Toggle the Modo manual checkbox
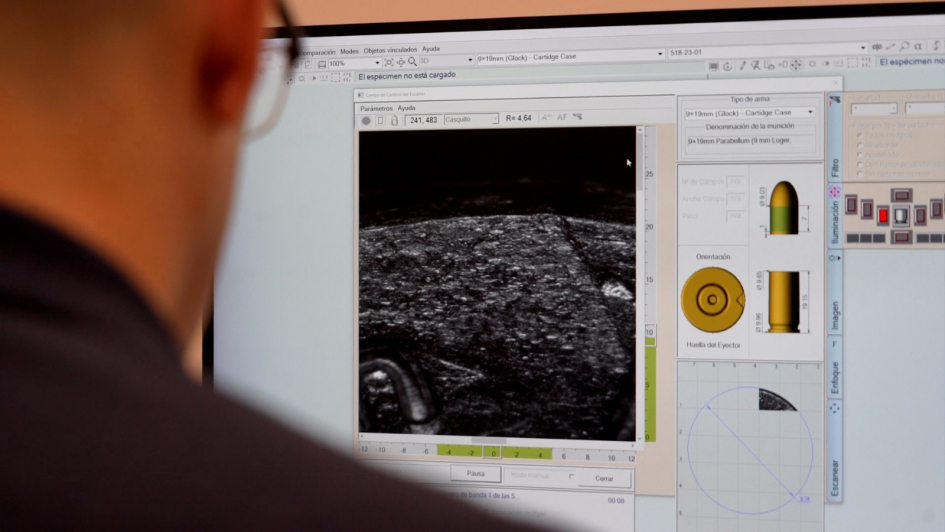This screenshot has width=945, height=532. pyautogui.click(x=571, y=477)
